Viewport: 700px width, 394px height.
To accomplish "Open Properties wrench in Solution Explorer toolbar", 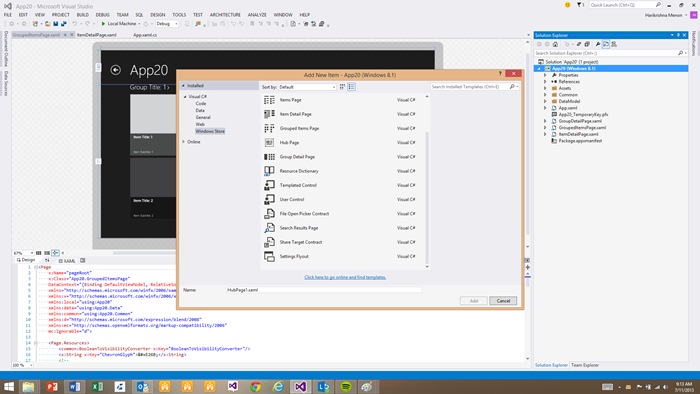I will coord(598,44).
